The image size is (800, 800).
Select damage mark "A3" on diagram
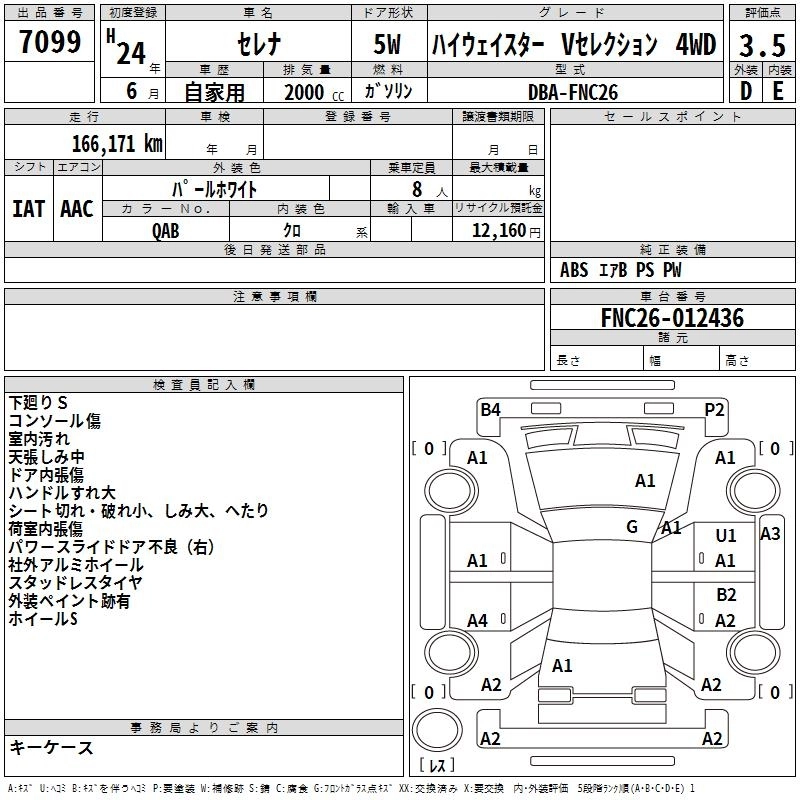click(770, 534)
